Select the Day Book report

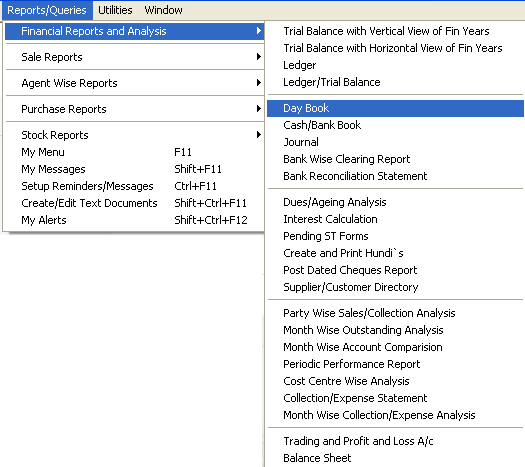click(x=395, y=108)
